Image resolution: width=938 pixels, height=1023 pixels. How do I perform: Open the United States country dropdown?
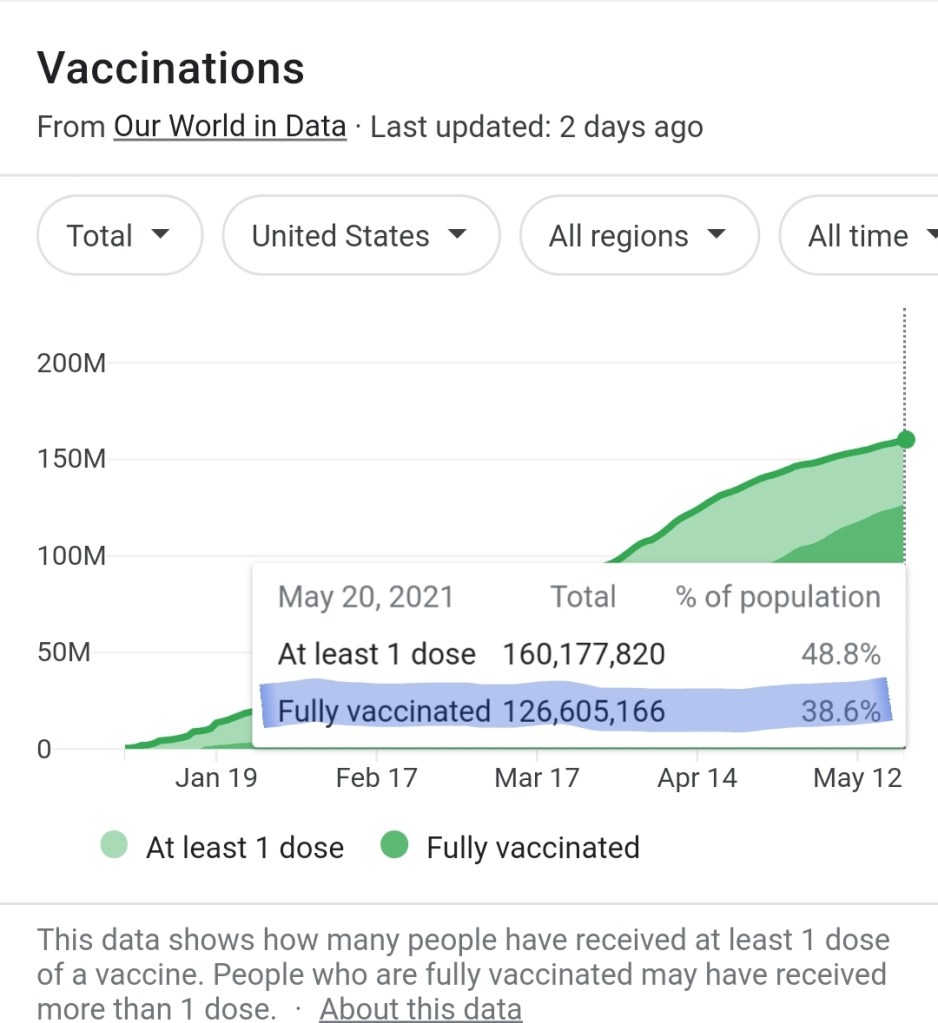(x=360, y=236)
